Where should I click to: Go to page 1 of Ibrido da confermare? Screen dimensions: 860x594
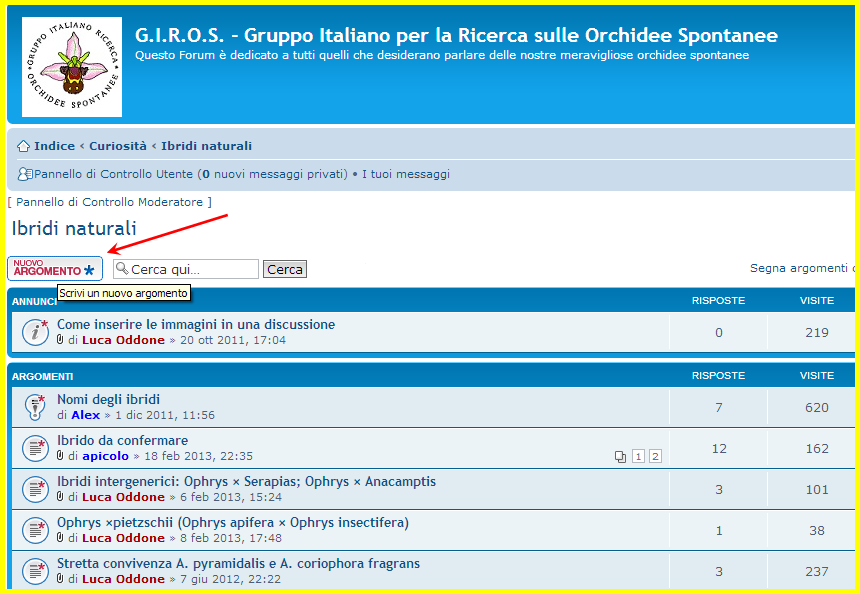tap(638, 456)
